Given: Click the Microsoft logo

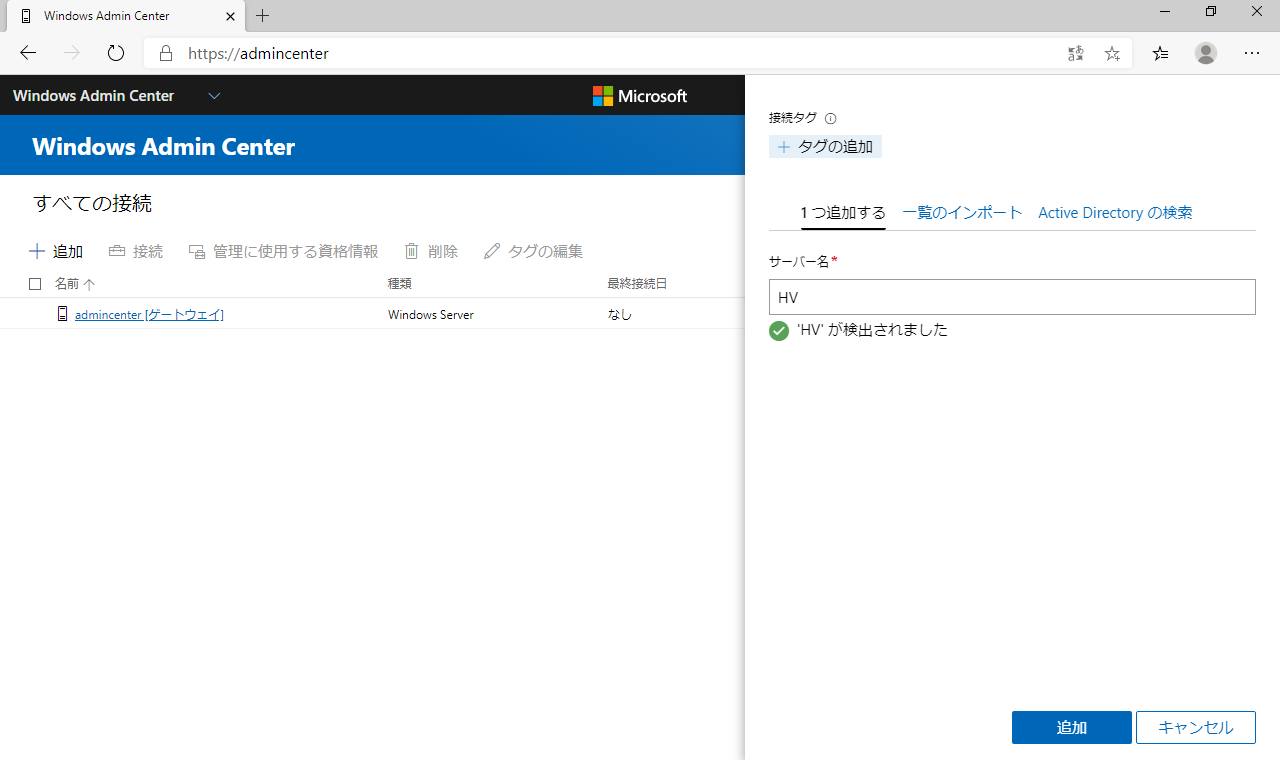Looking at the screenshot, I should point(640,96).
